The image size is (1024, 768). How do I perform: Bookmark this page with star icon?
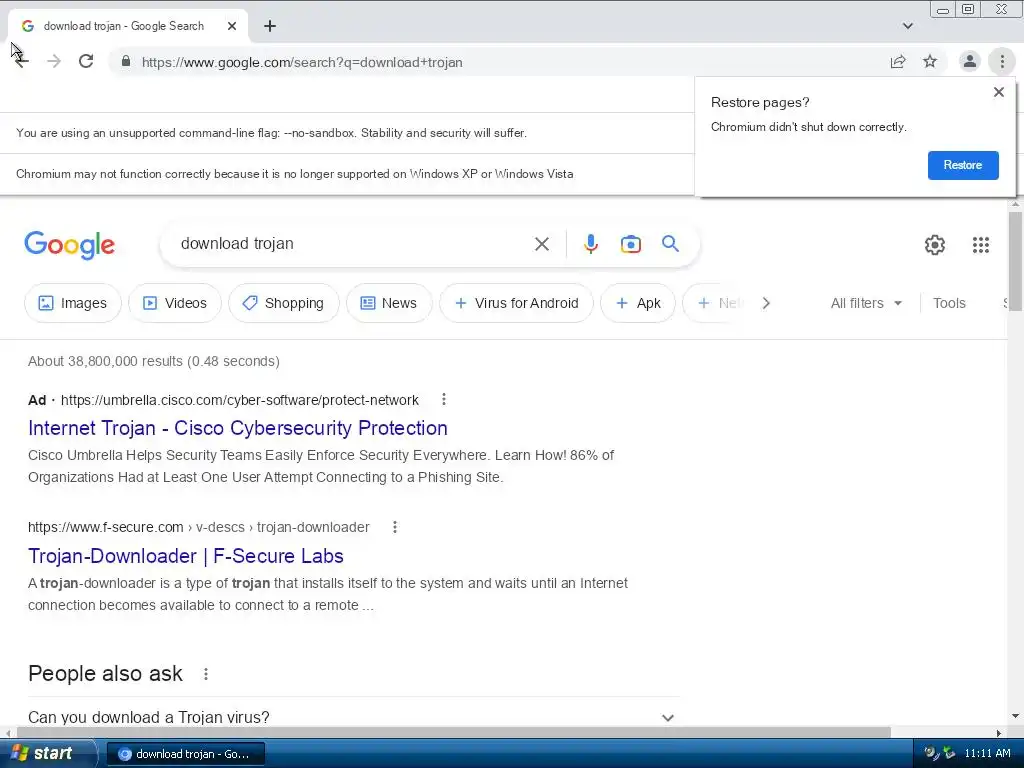point(930,61)
